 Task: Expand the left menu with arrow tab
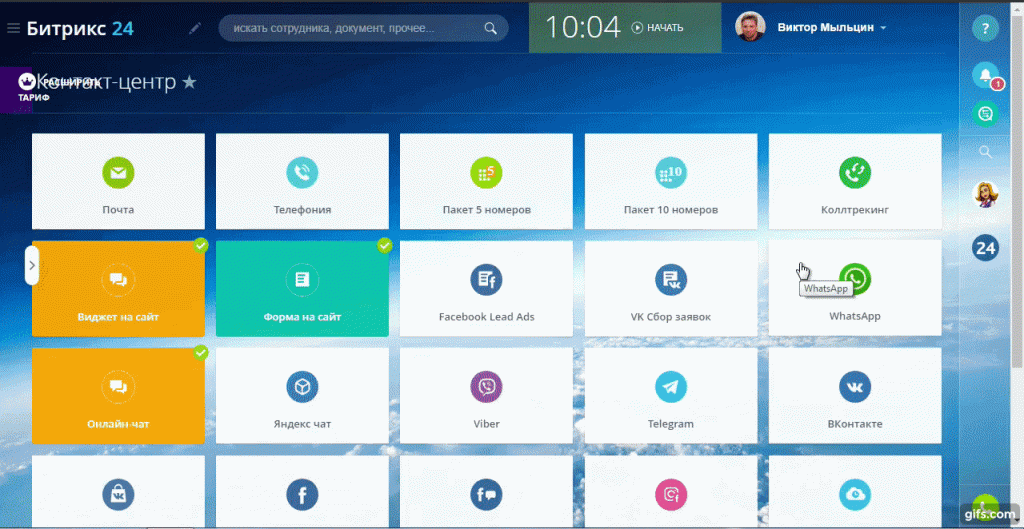(x=32, y=265)
